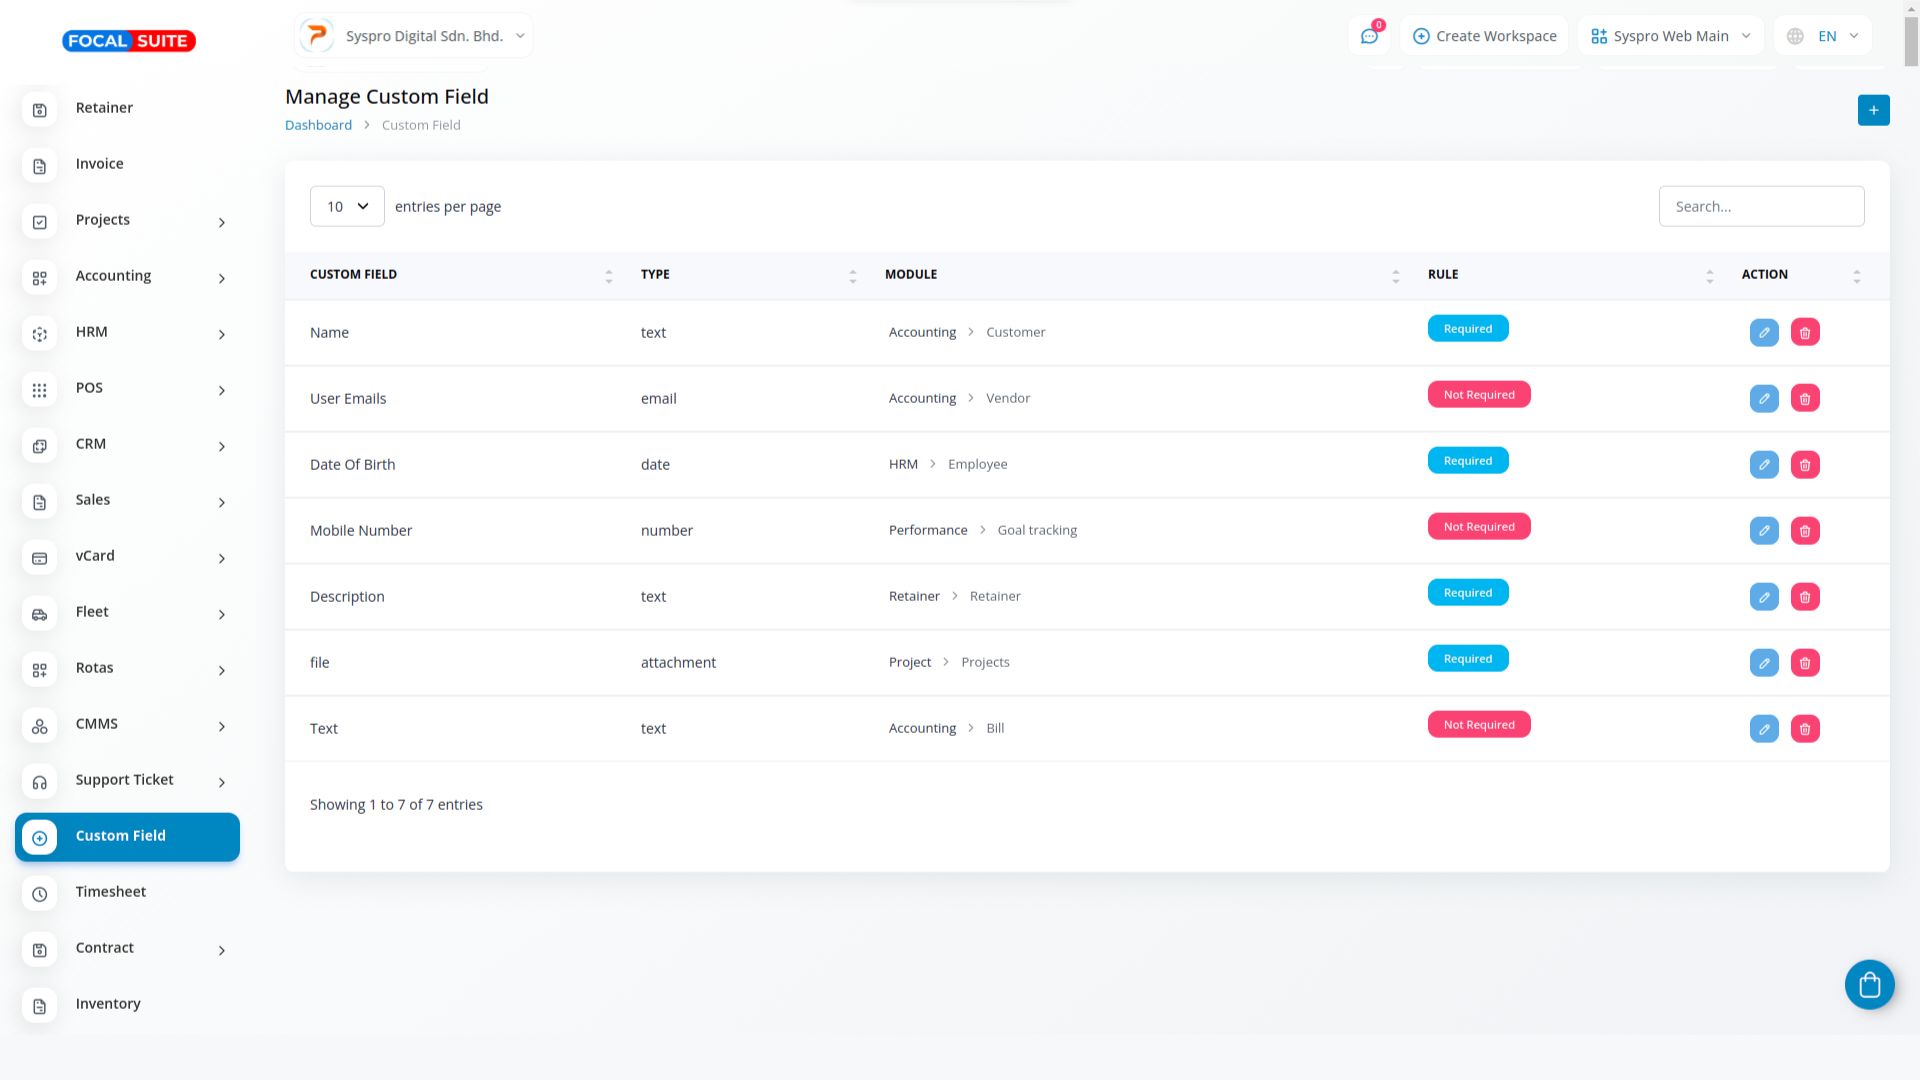The height and width of the screenshot is (1080, 1920).
Task: Open the messages chat icon in header
Action: (x=1369, y=36)
